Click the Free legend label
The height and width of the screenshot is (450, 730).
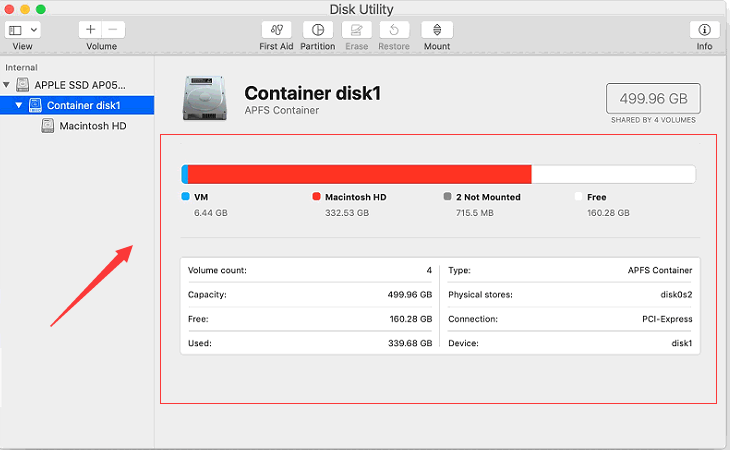[x=596, y=197]
